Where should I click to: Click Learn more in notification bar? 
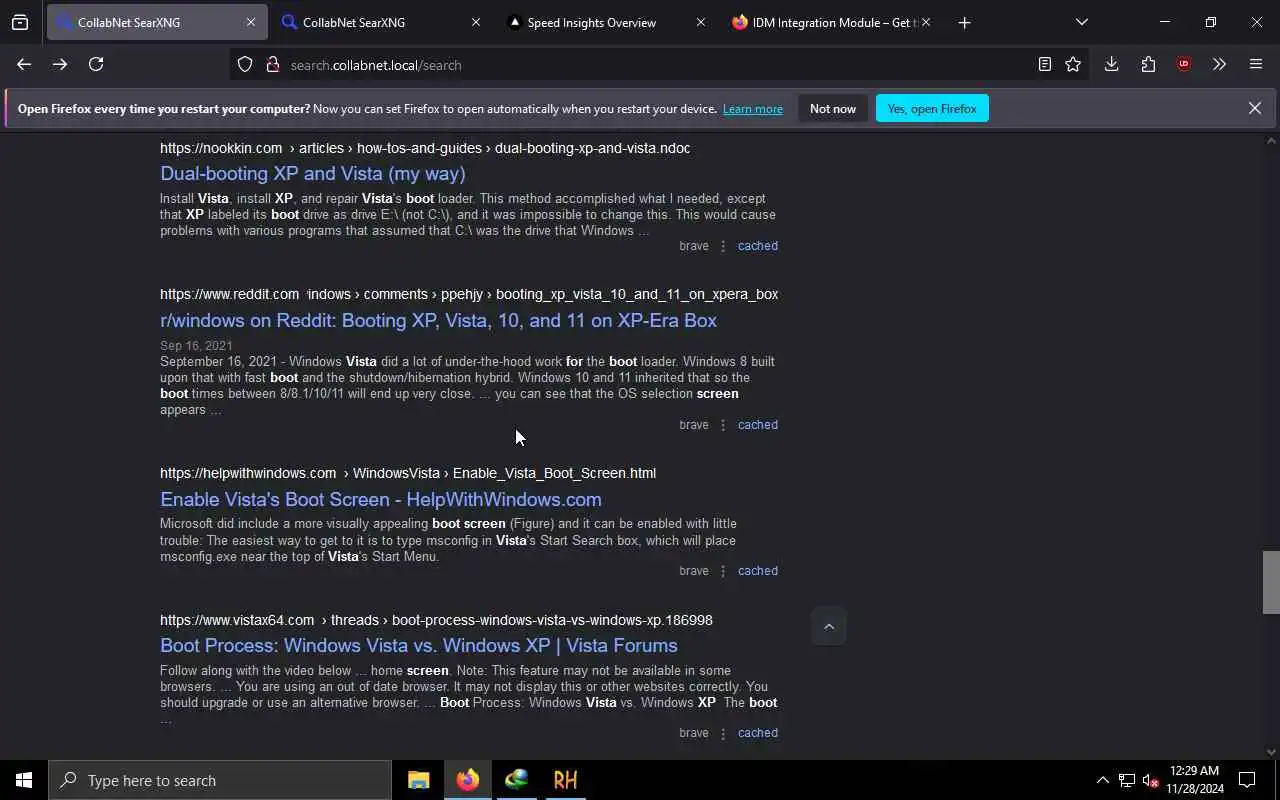[x=753, y=109]
